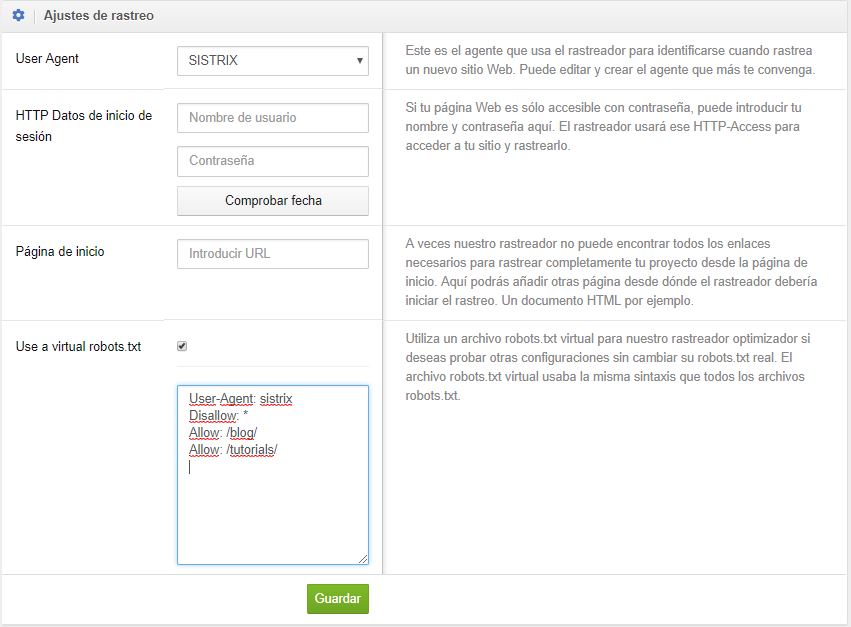Click the 'Allow: /blog/' line
This screenshot has height=627, width=851.
223,433
